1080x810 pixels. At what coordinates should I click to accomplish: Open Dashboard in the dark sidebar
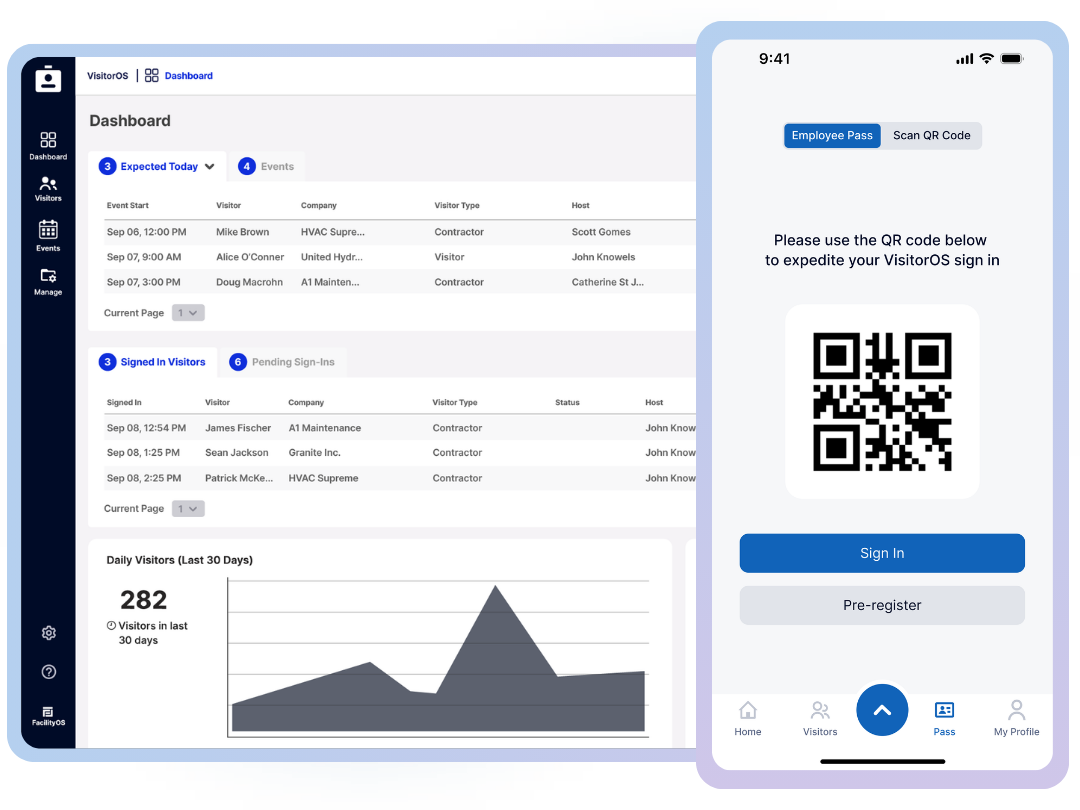click(x=48, y=145)
